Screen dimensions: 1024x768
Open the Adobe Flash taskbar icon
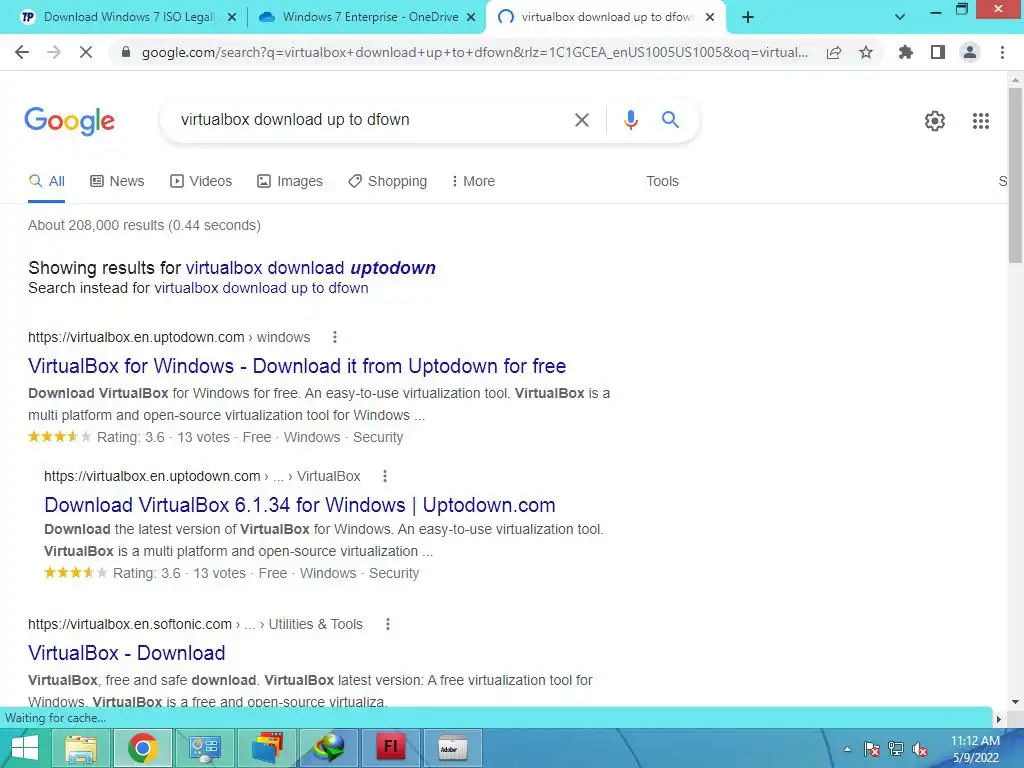click(x=391, y=748)
